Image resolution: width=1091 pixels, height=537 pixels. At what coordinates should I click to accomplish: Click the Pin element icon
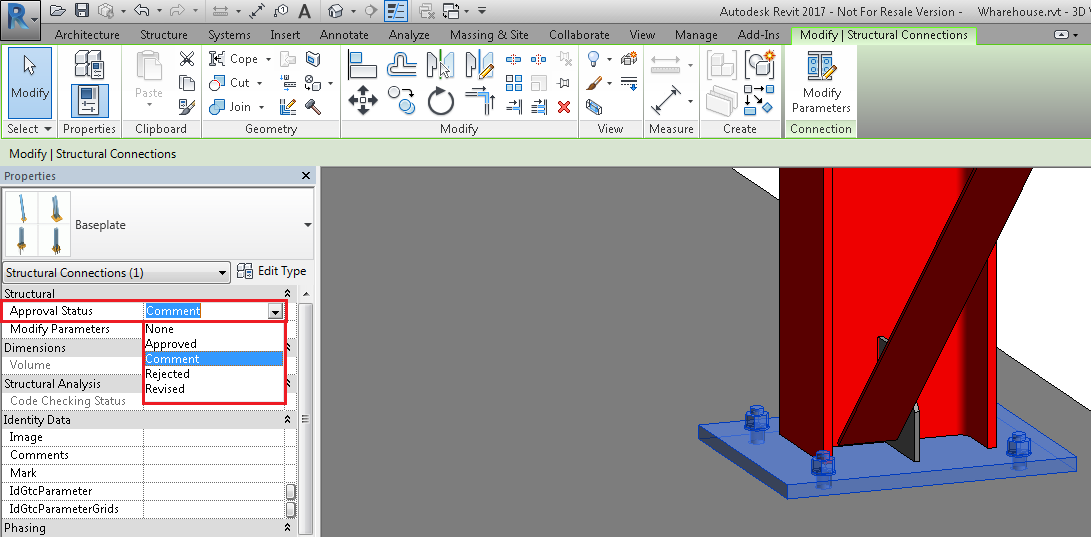pyautogui.click(x=564, y=83)
